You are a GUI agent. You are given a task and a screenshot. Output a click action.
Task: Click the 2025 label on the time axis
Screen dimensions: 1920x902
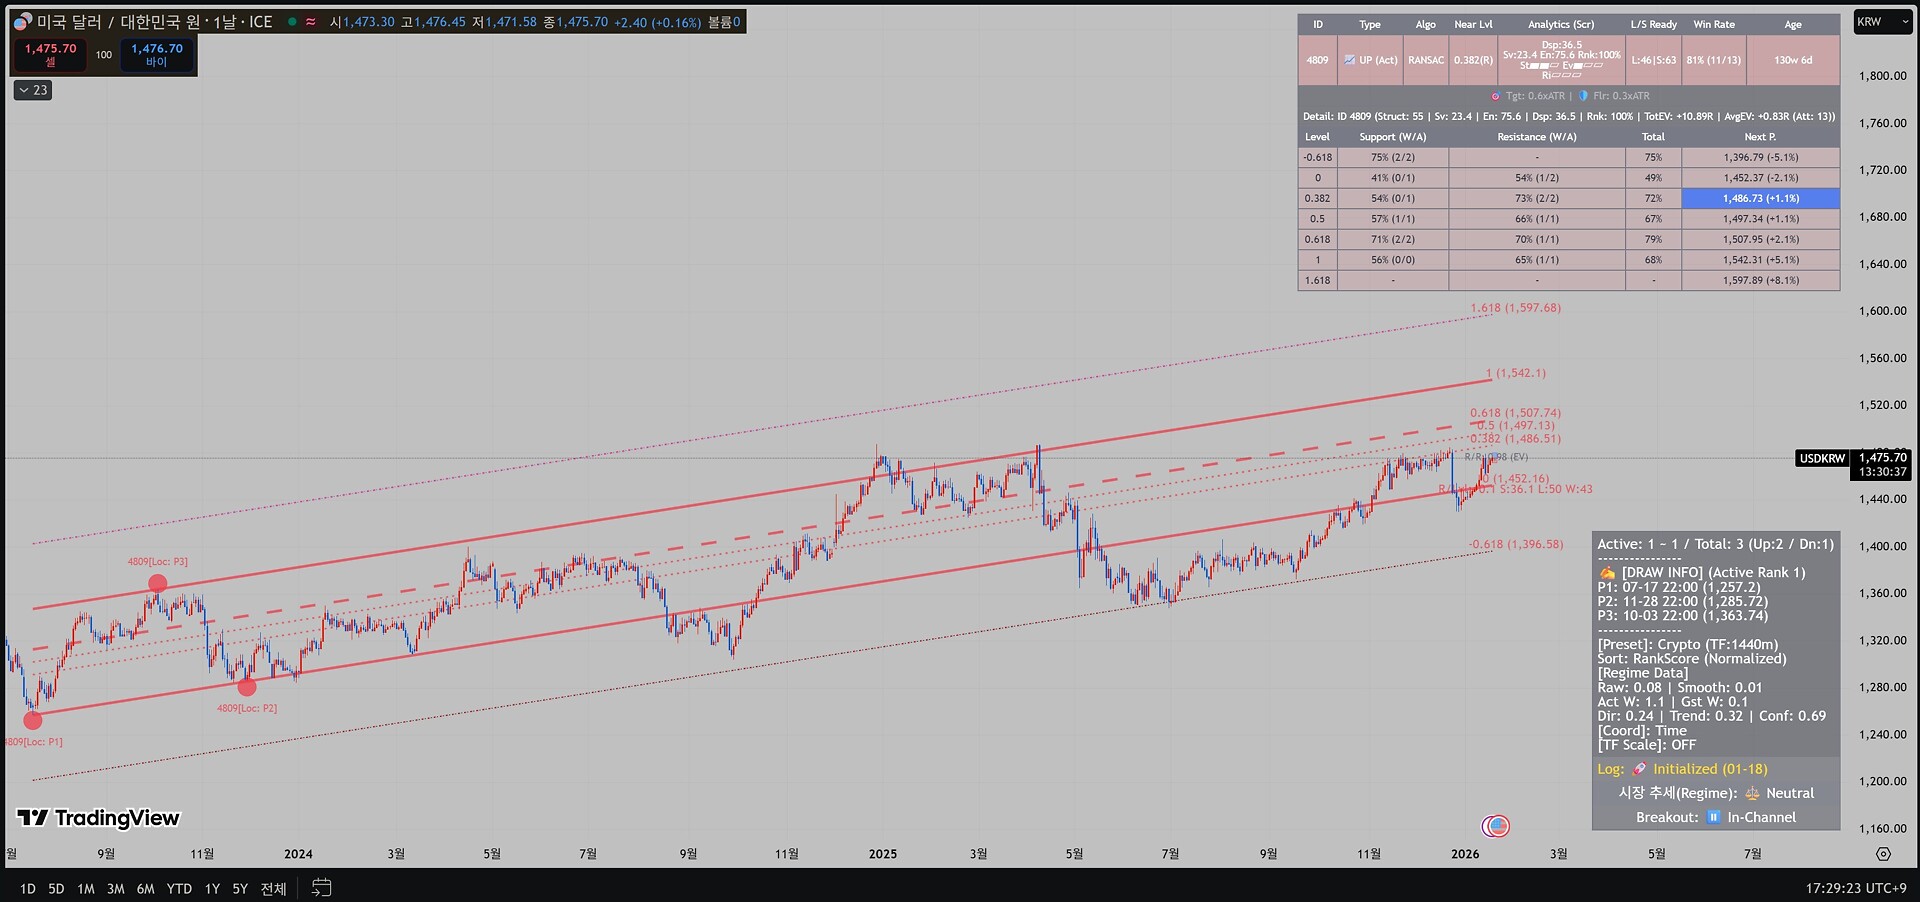tap(883, 854)
